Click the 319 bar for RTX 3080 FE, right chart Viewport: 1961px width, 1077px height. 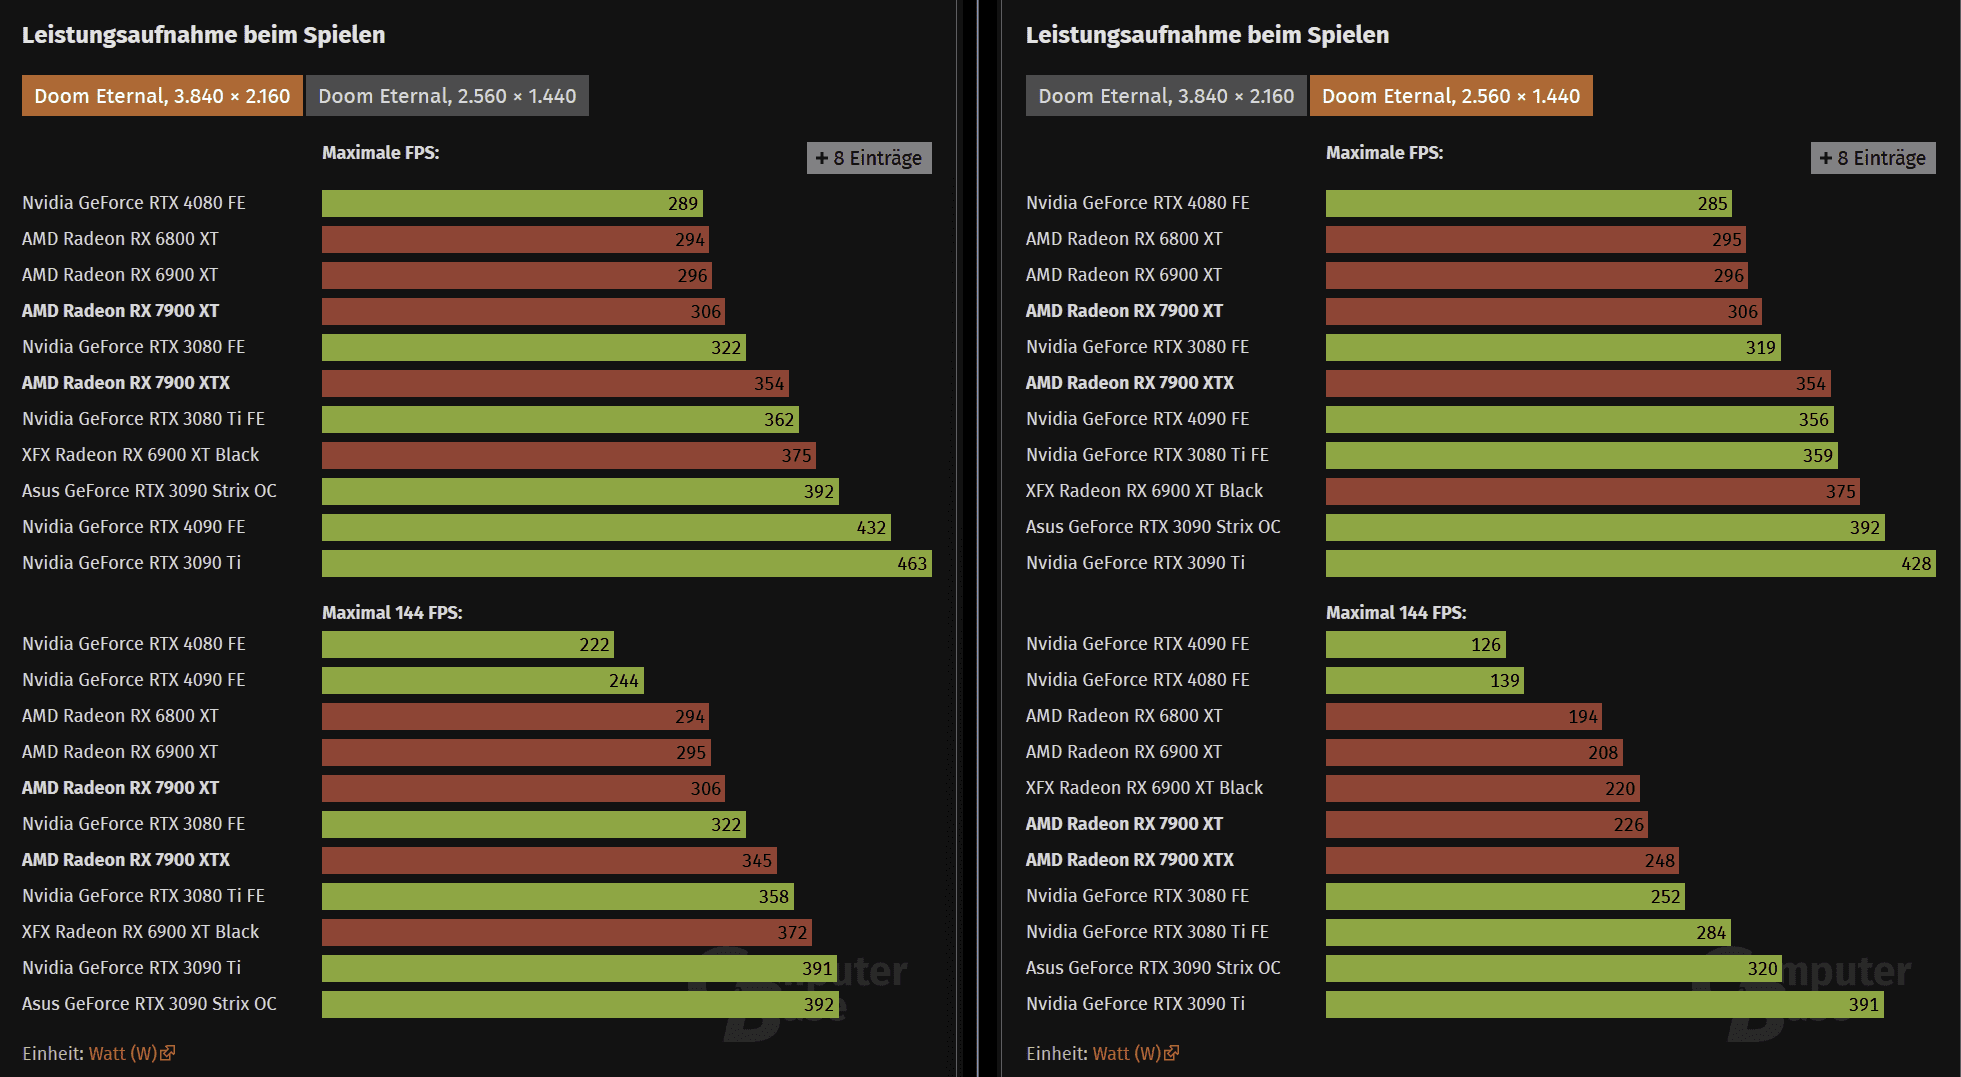[1553, 347]
